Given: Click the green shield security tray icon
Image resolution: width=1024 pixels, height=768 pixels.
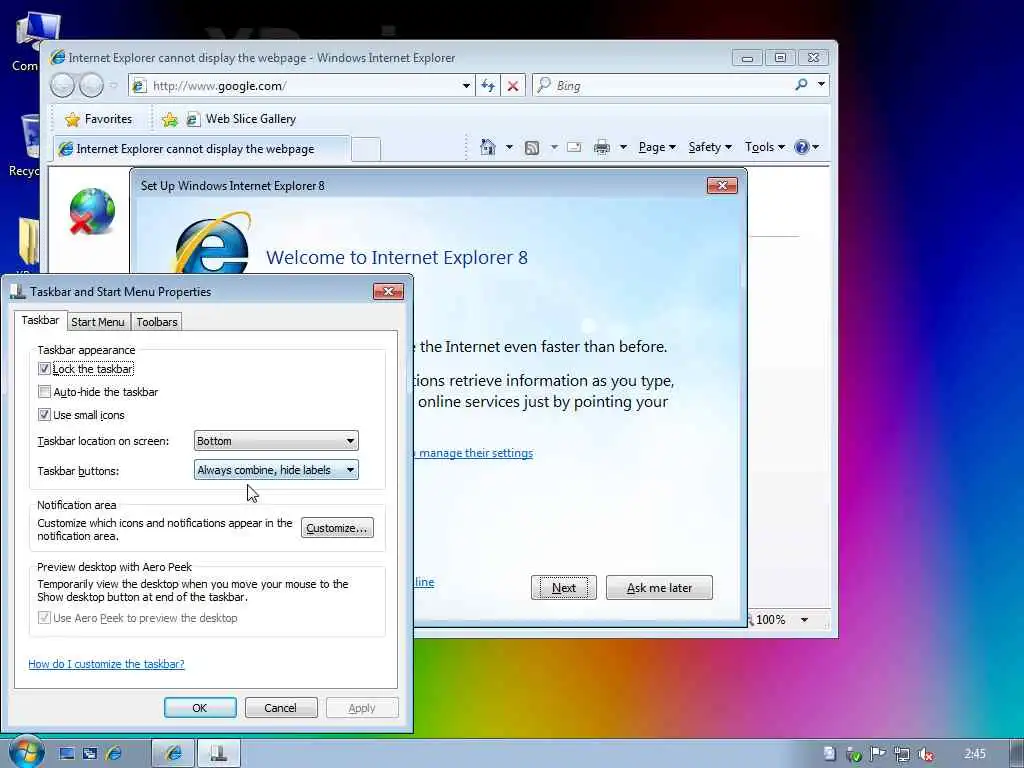Looking at the screenshot, I should point(854,754).
